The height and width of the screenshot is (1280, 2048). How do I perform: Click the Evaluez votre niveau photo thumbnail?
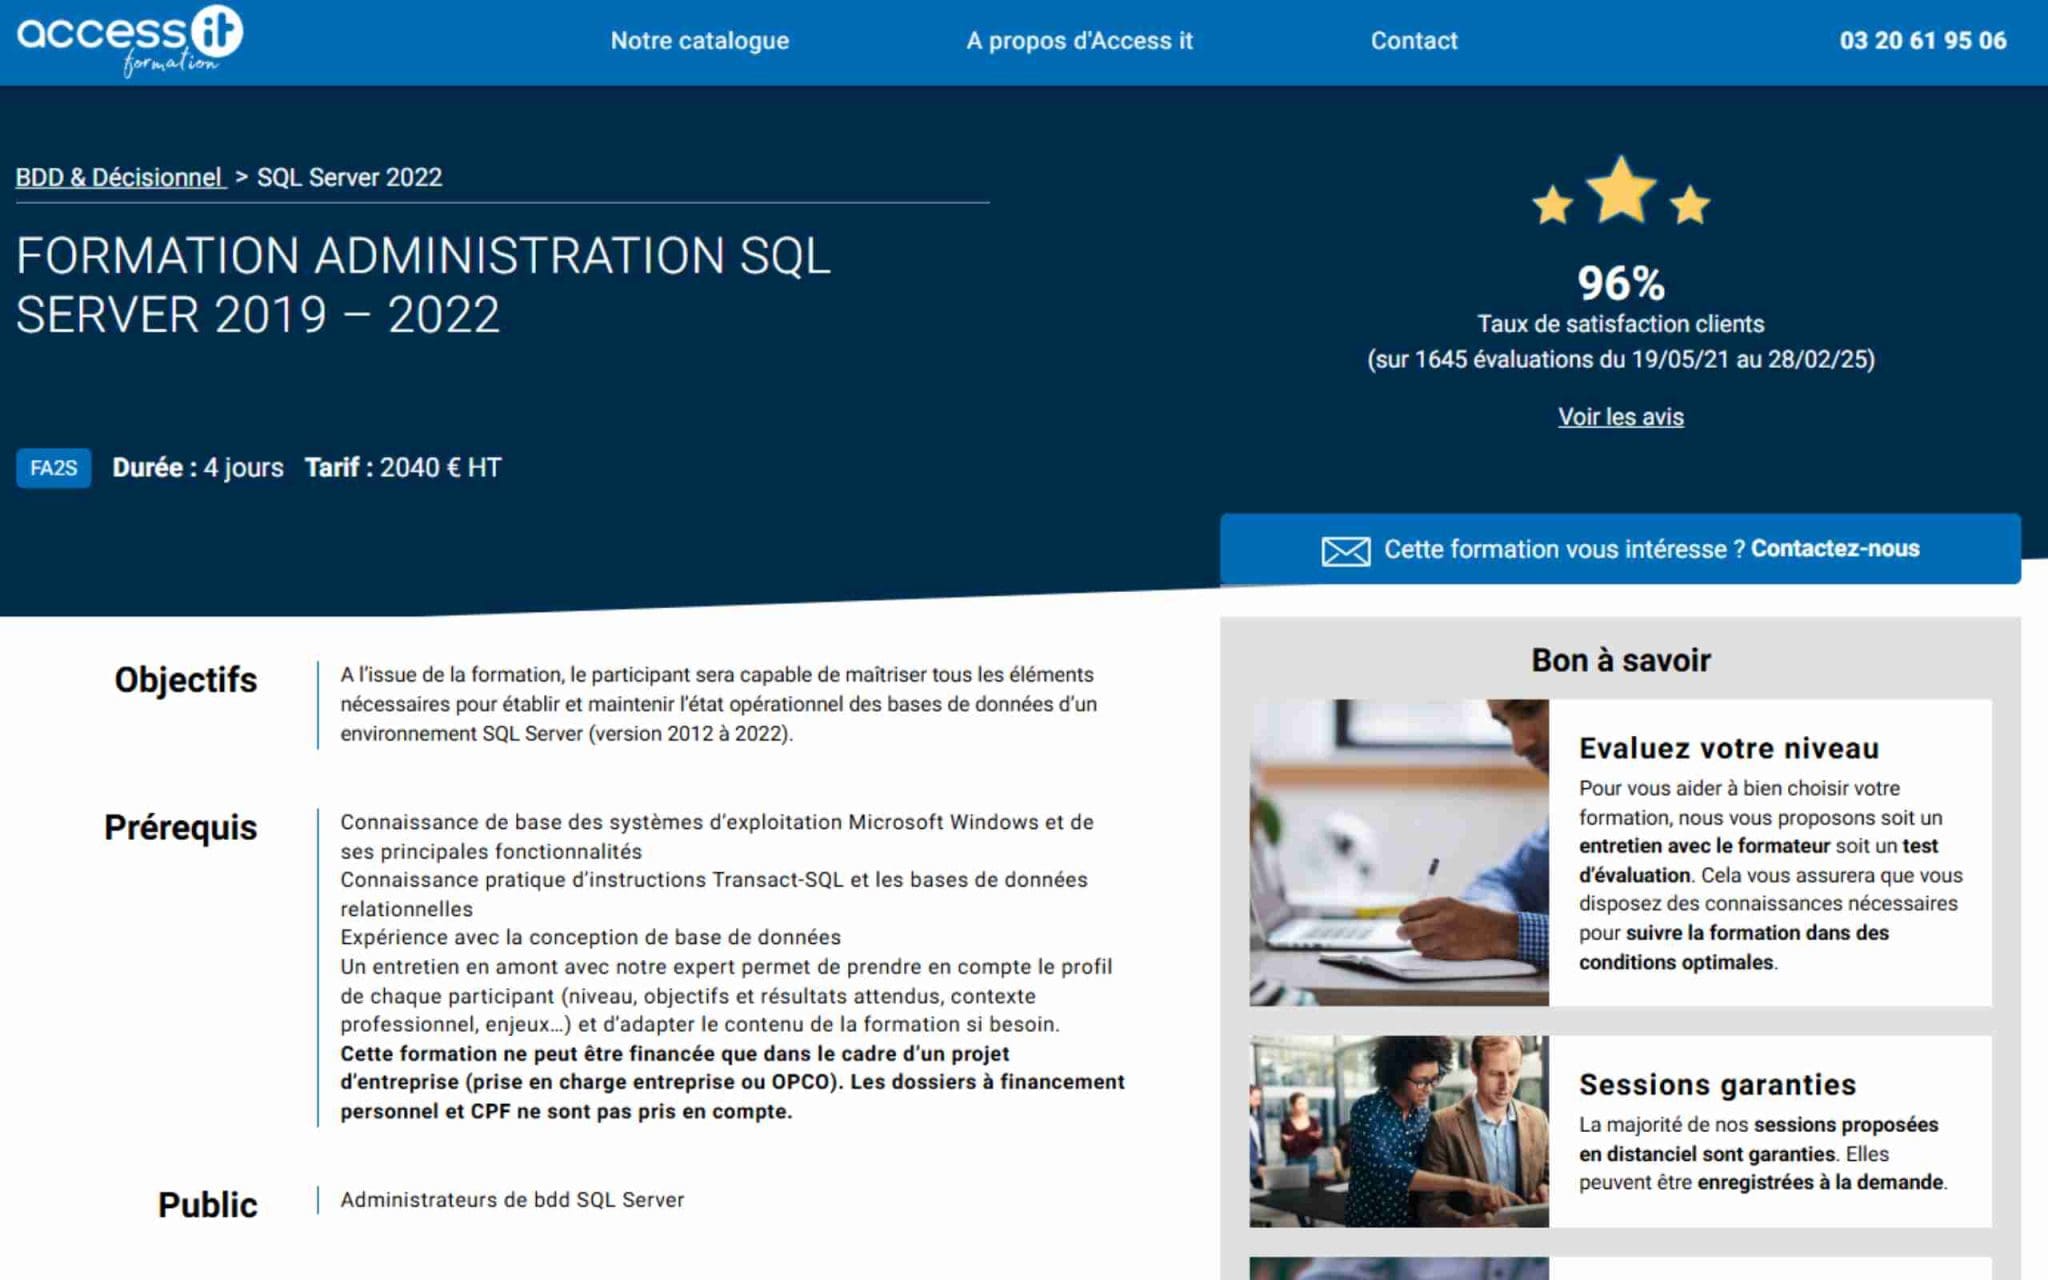coord(1399,853)
